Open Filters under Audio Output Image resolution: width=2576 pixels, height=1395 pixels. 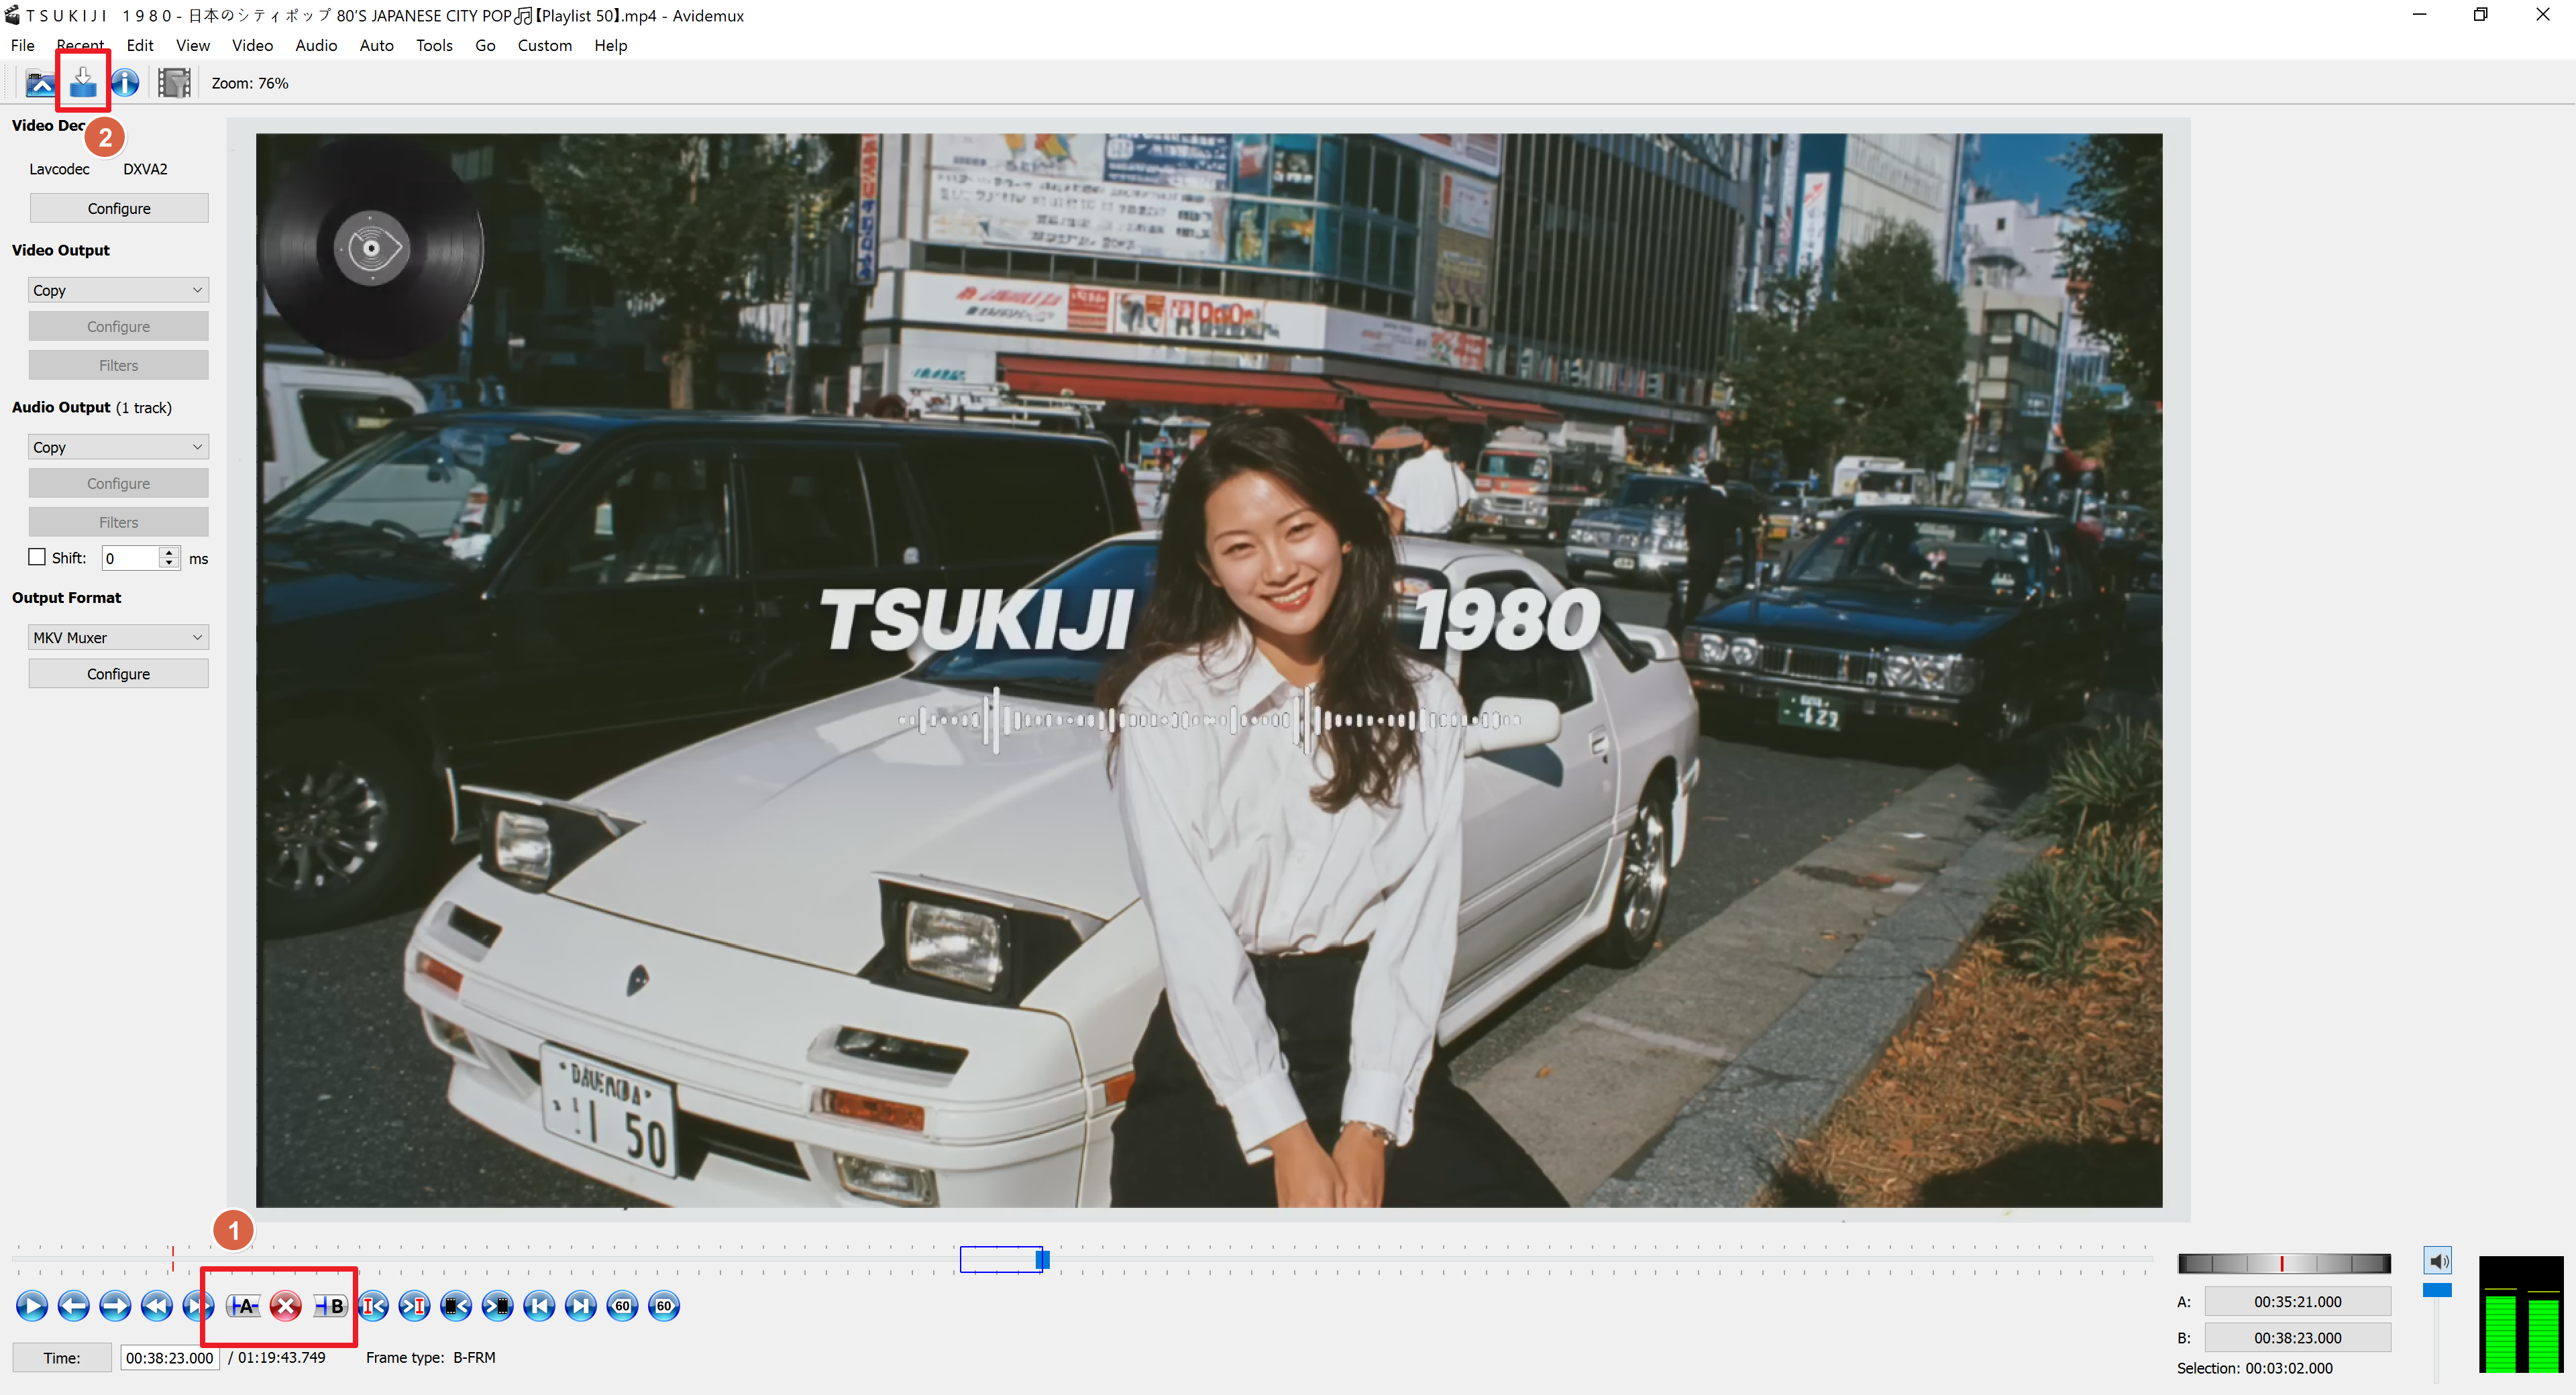point(118,521)
